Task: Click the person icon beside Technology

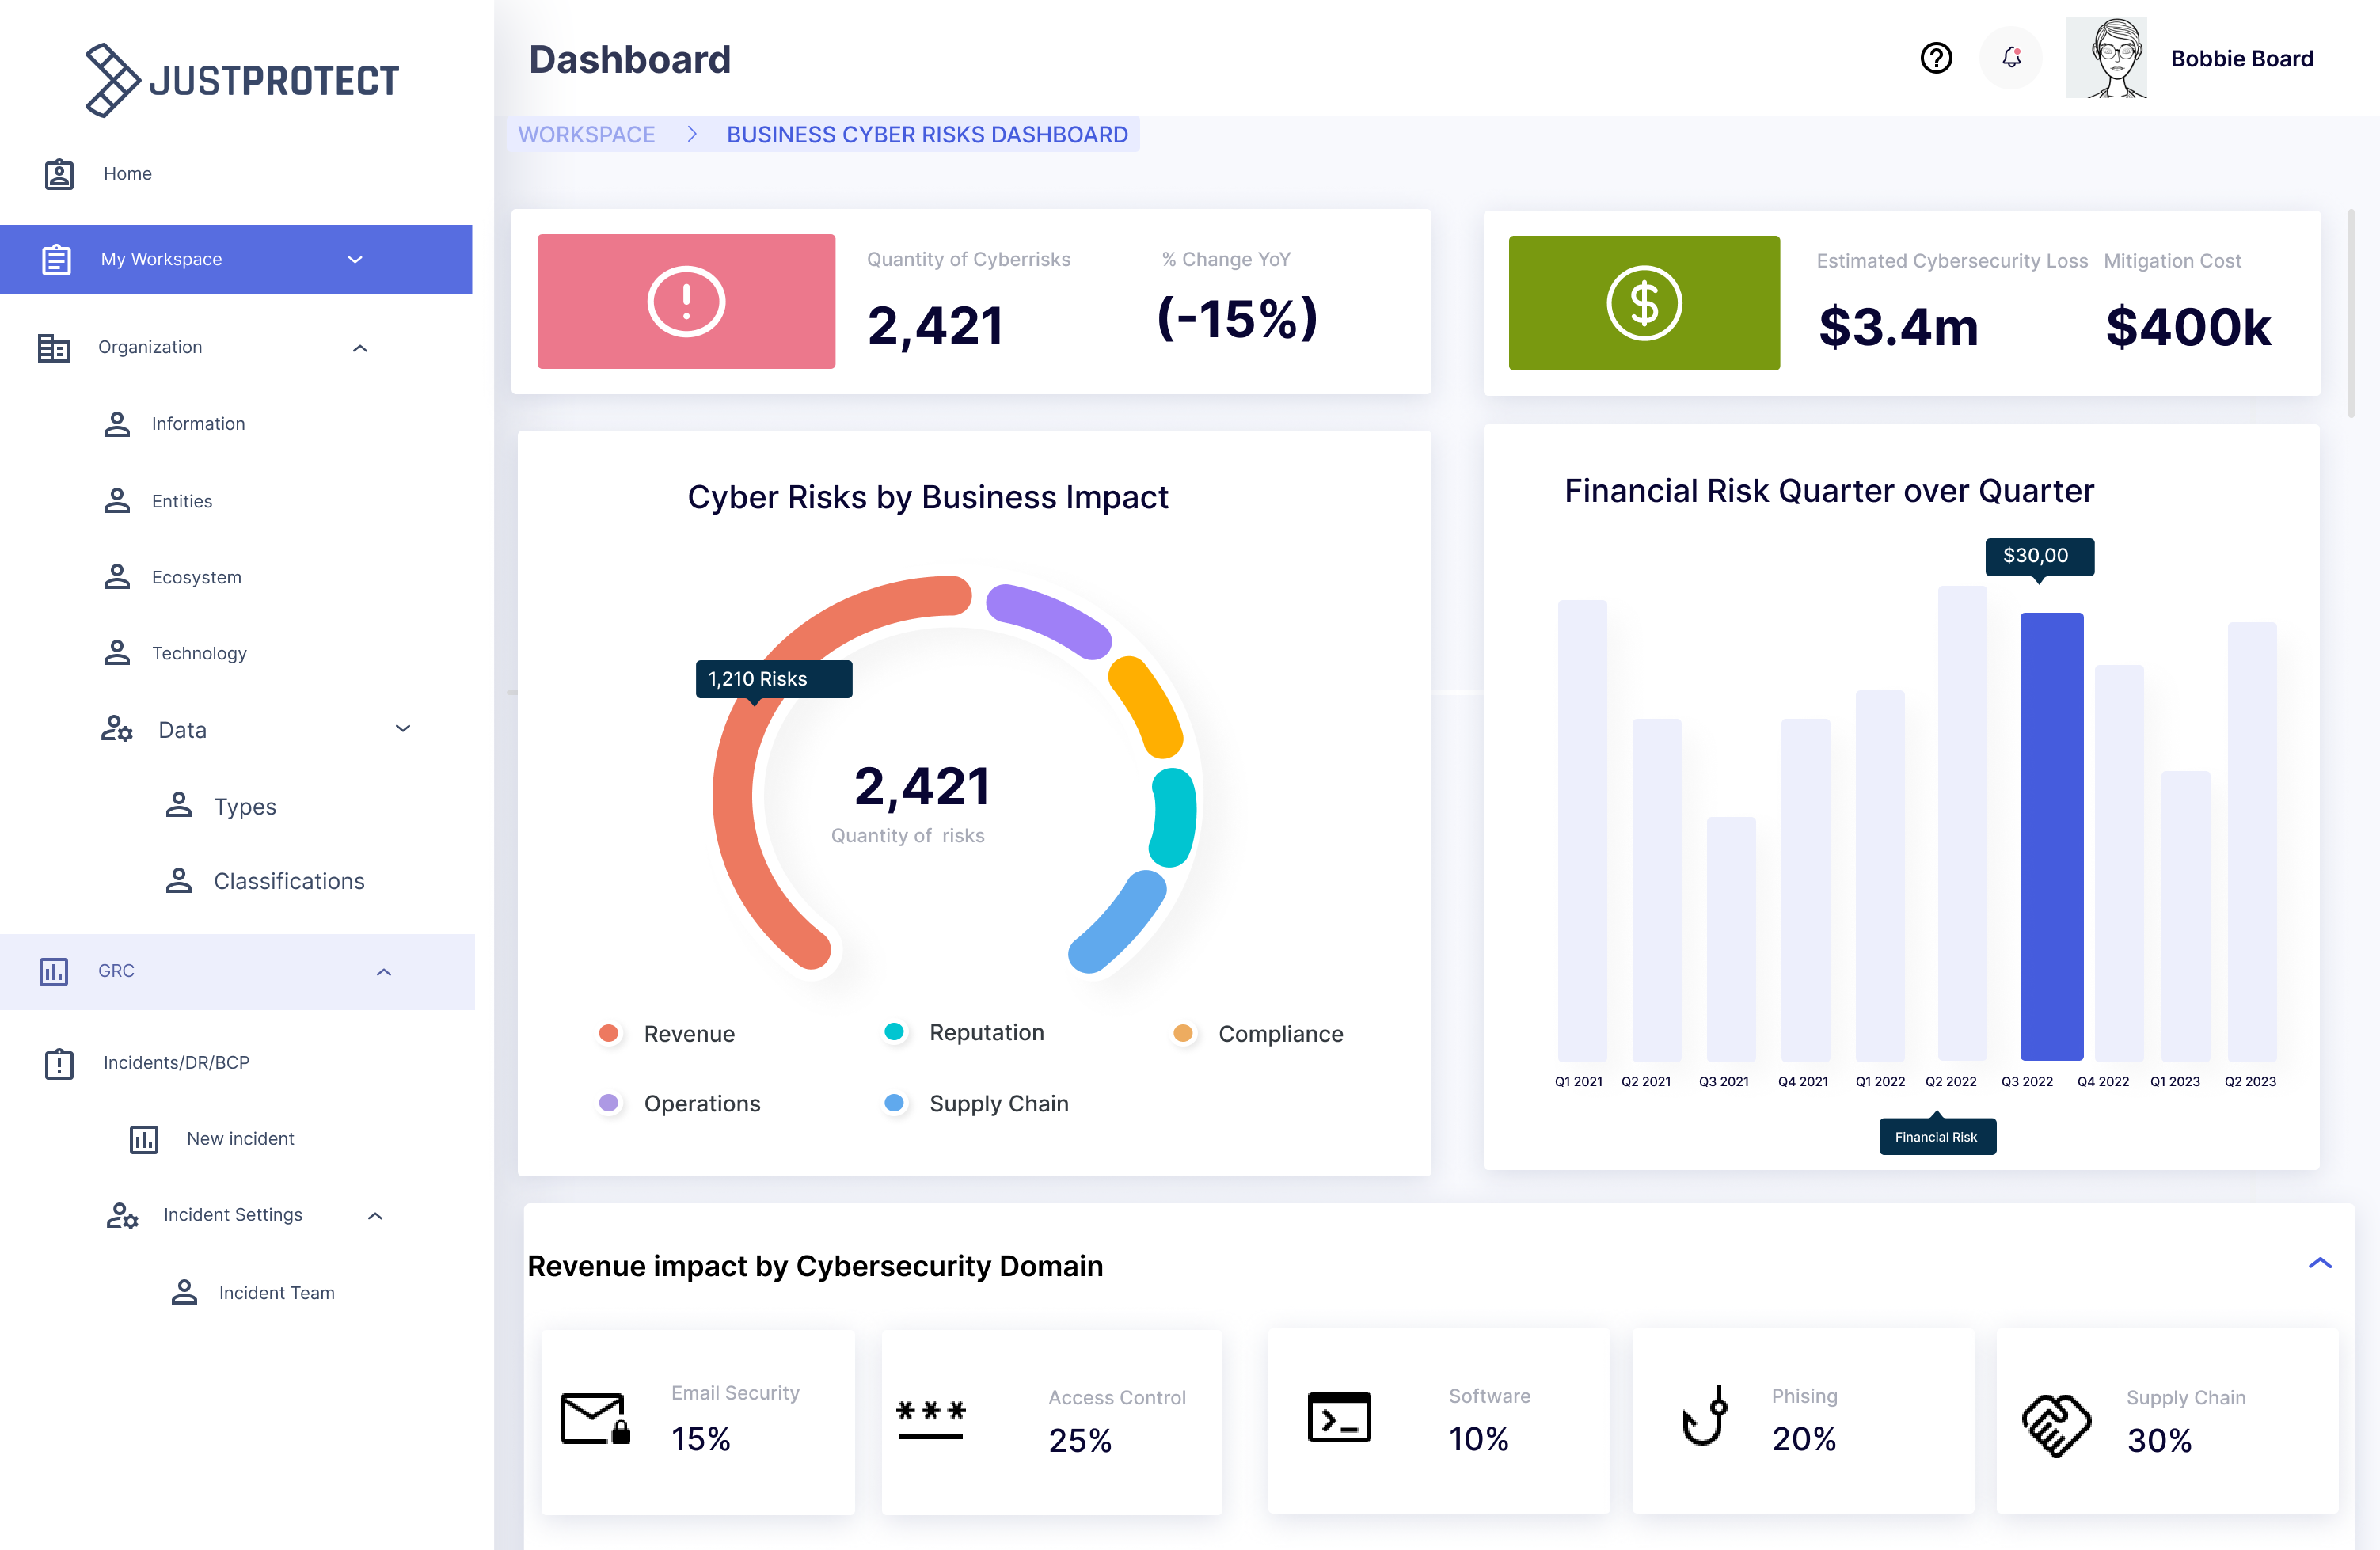Action: [x=117, y=653]
